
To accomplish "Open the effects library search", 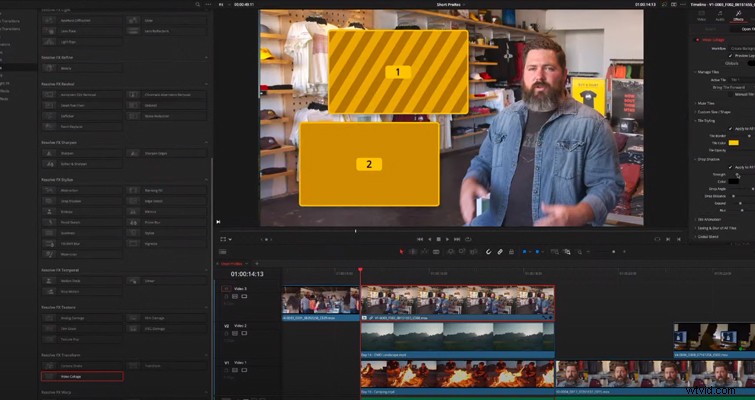I will point(197,4).
